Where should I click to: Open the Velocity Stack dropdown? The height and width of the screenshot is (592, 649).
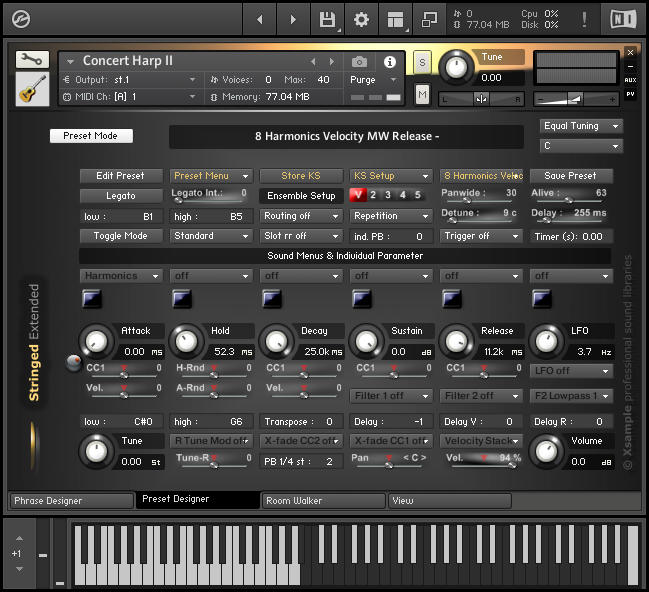click(x=481, y=441)
